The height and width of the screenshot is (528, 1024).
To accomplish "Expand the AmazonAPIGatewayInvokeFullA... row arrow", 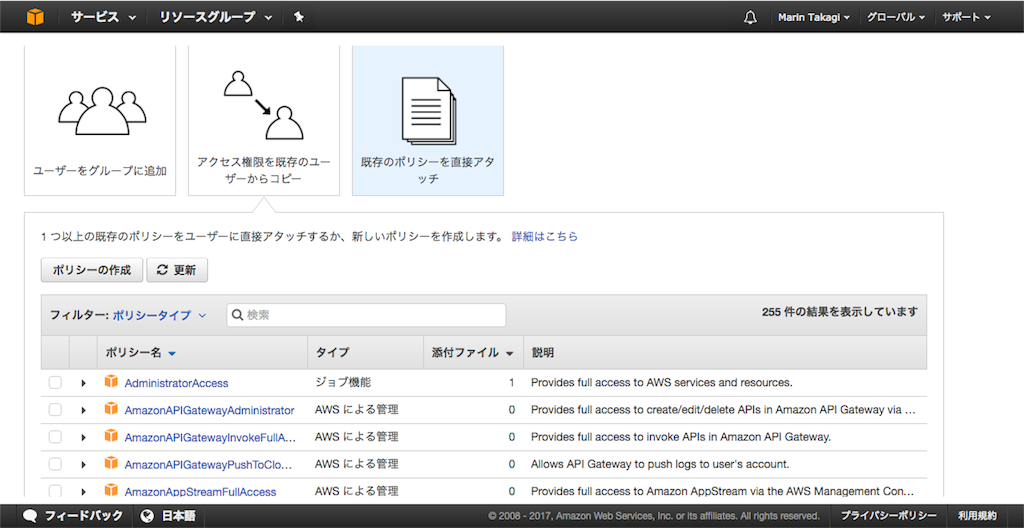I will click(83, 437).
